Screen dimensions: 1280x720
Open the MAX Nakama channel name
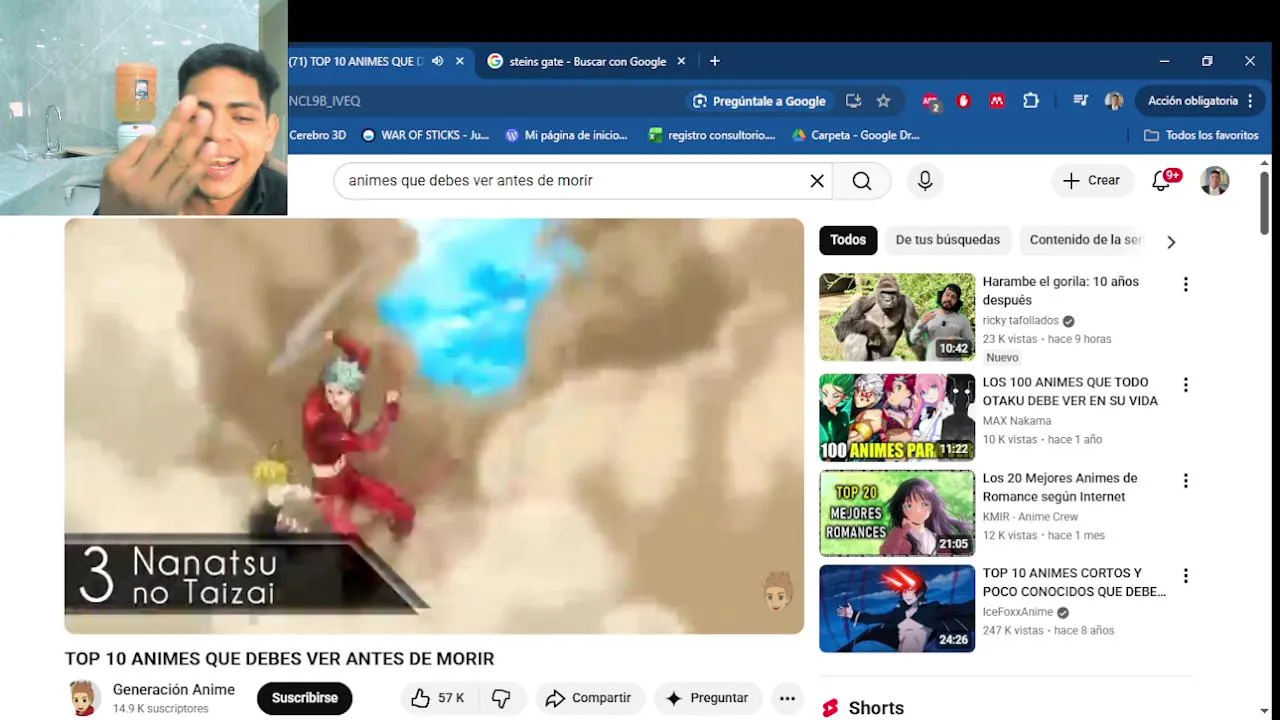1016,421
